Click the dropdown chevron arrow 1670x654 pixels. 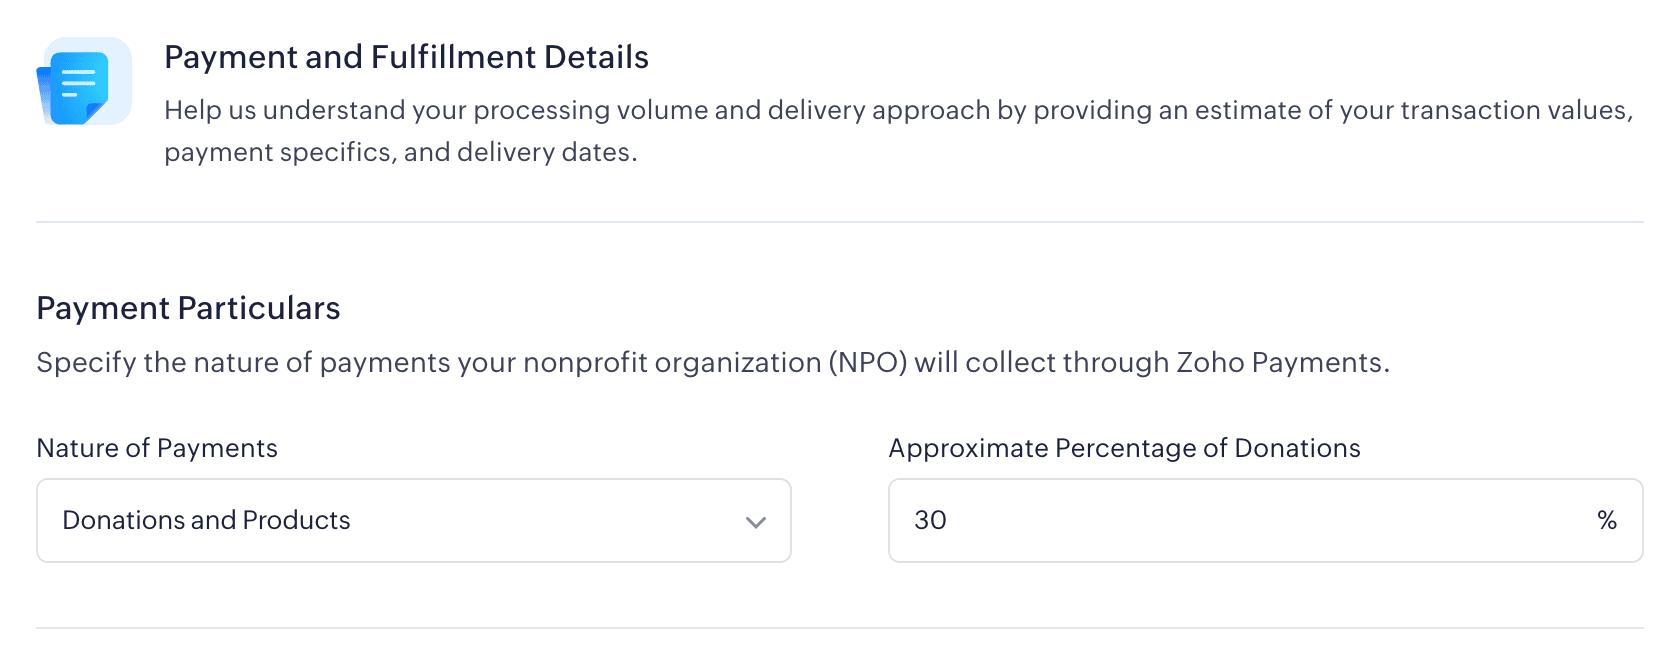(755, 522)
